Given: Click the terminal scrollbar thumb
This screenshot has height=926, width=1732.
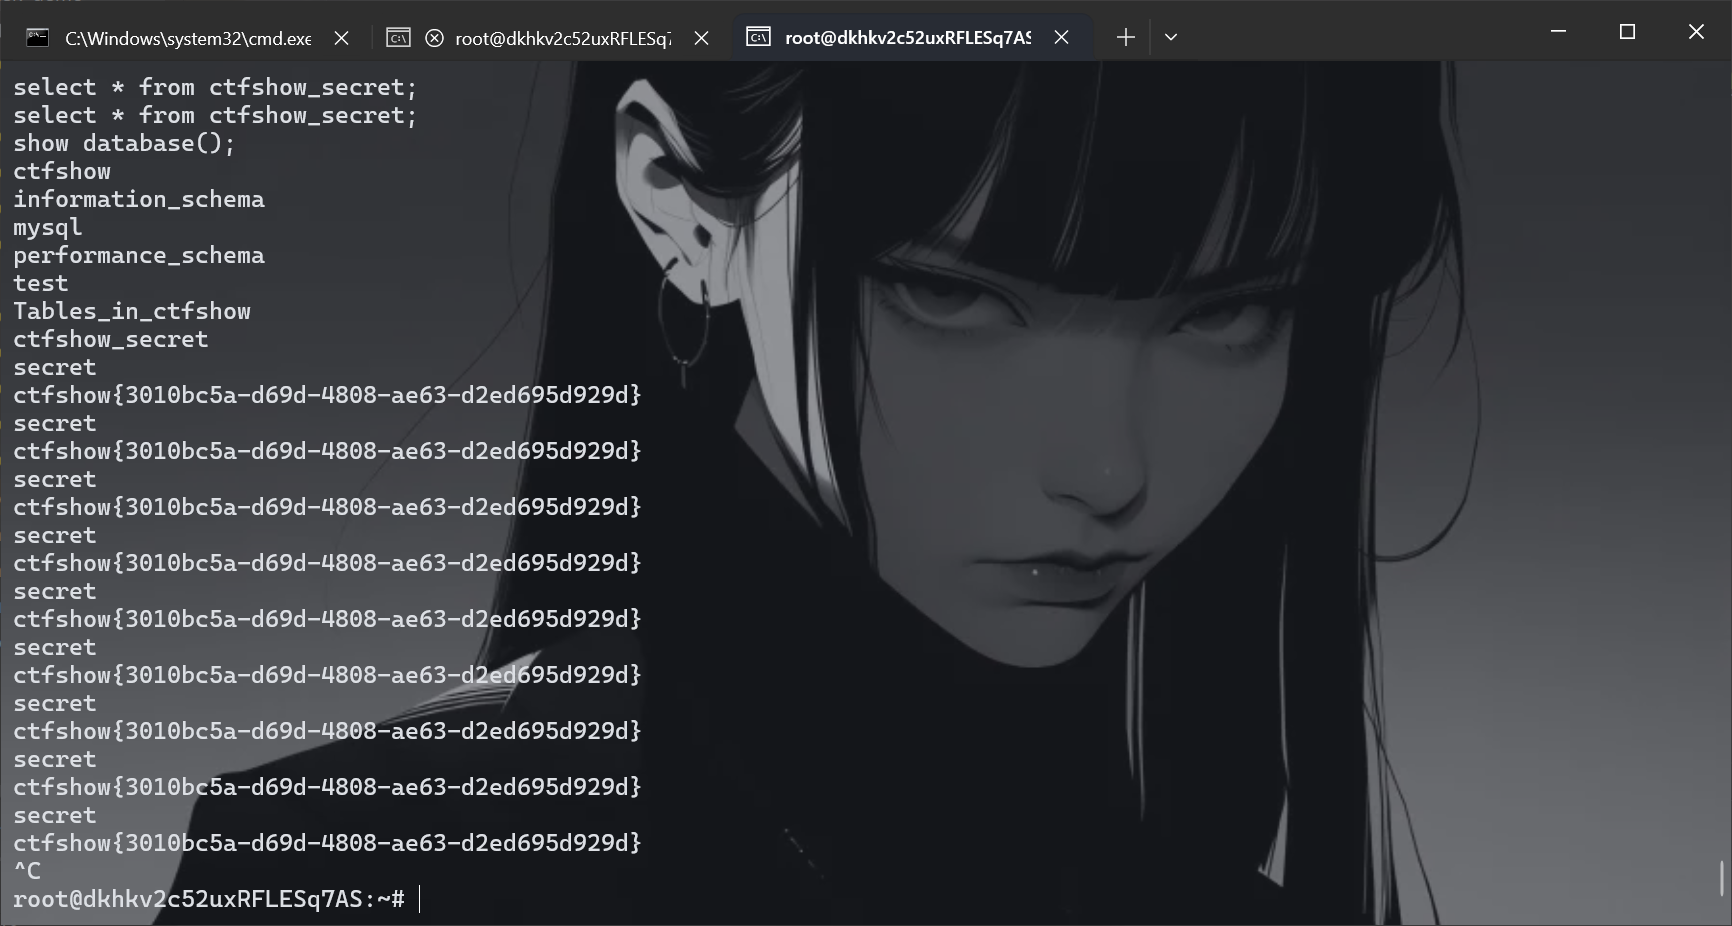Looking at the screenshot, I should pyautogui.click(x=1722, y=878).
